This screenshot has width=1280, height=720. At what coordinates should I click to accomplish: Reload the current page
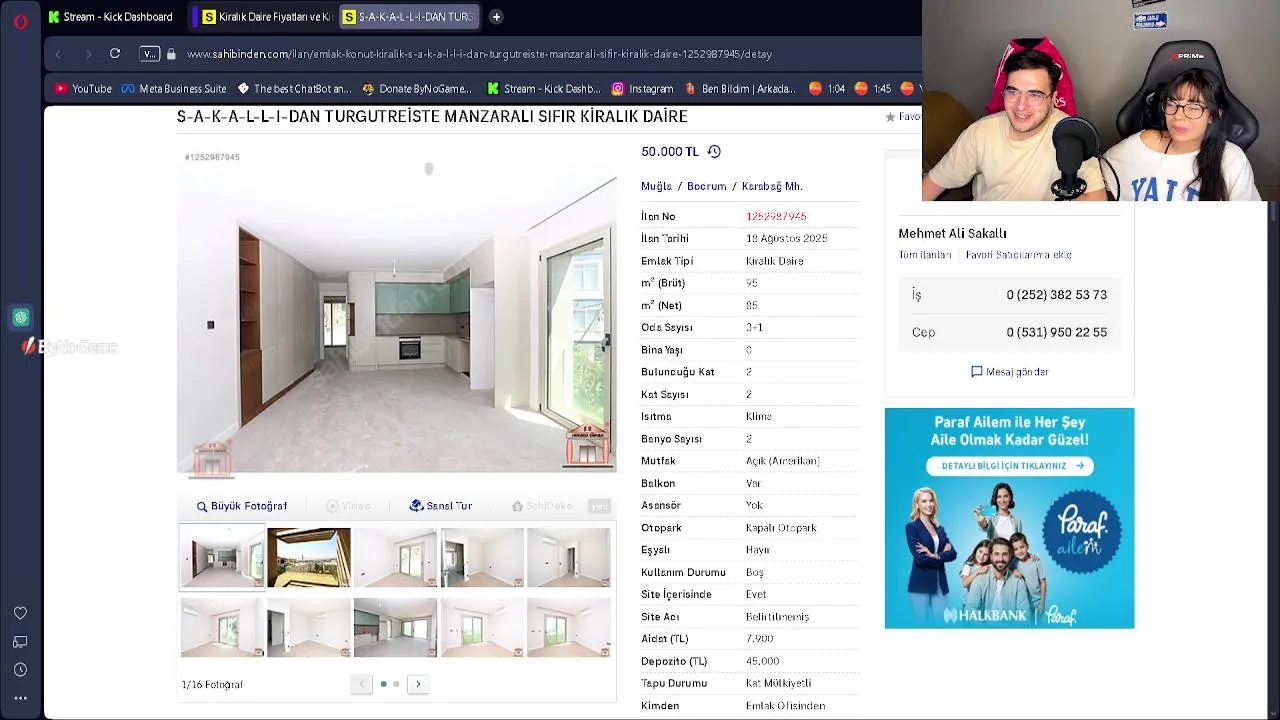click(115, 54)
